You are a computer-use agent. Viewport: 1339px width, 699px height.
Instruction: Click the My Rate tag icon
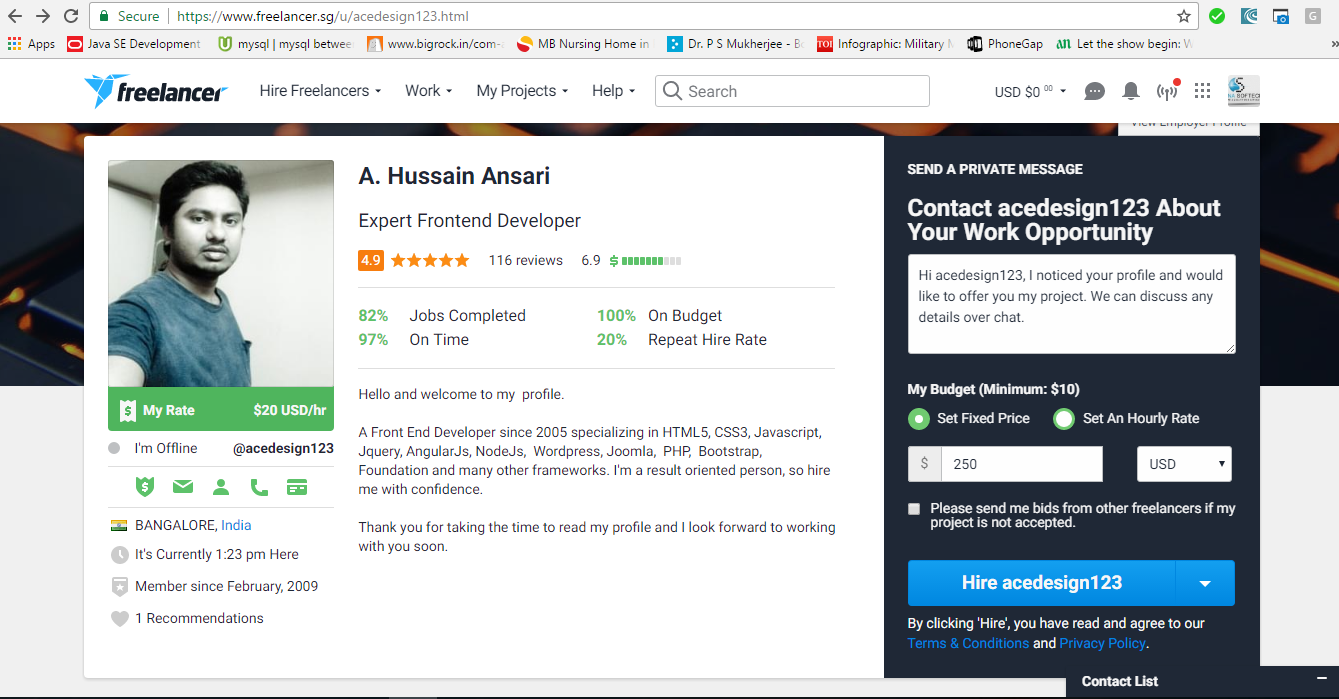tap(127, 410)
